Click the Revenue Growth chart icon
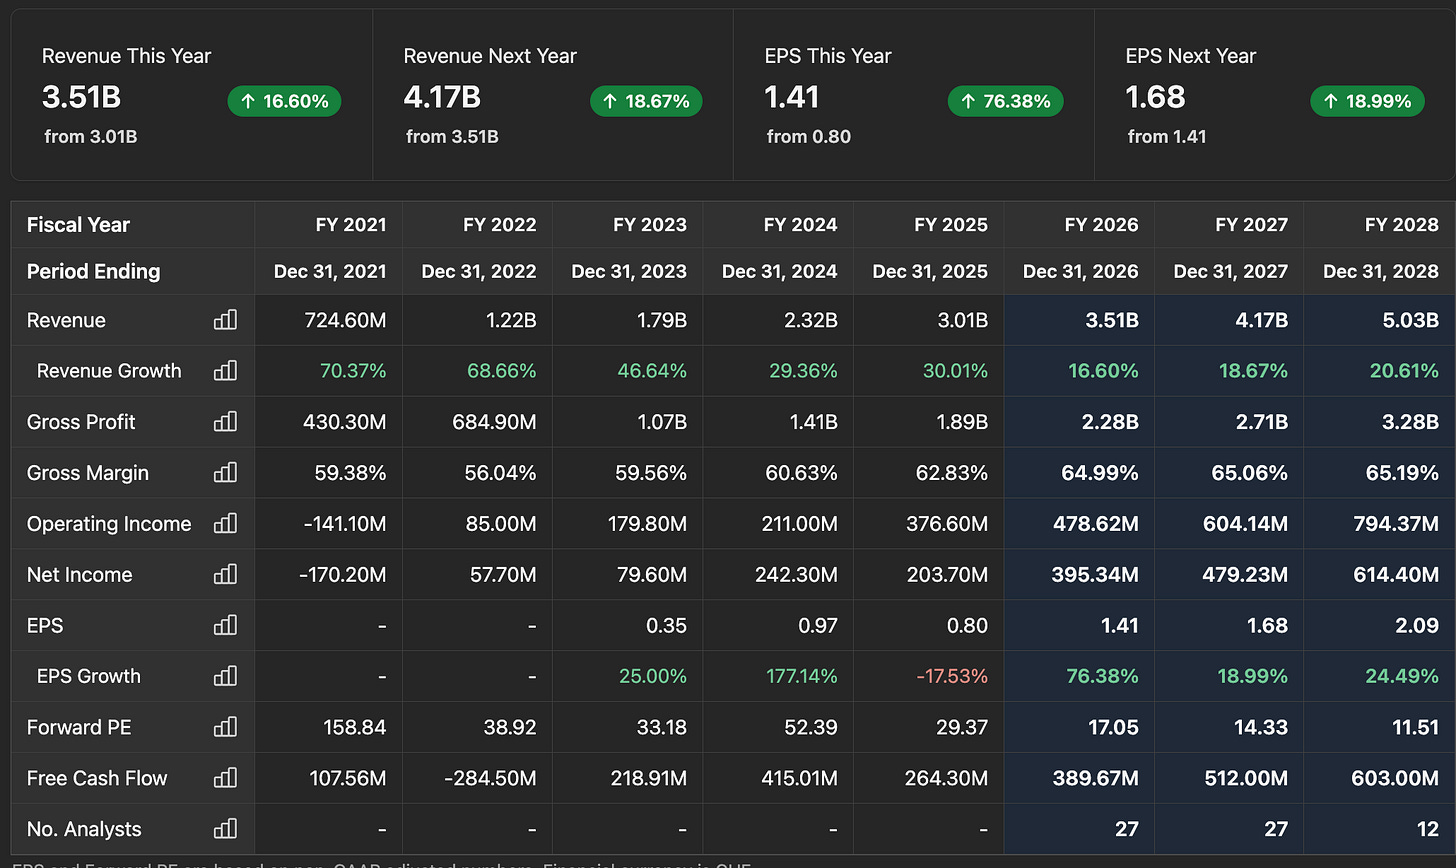 point(226,371)
